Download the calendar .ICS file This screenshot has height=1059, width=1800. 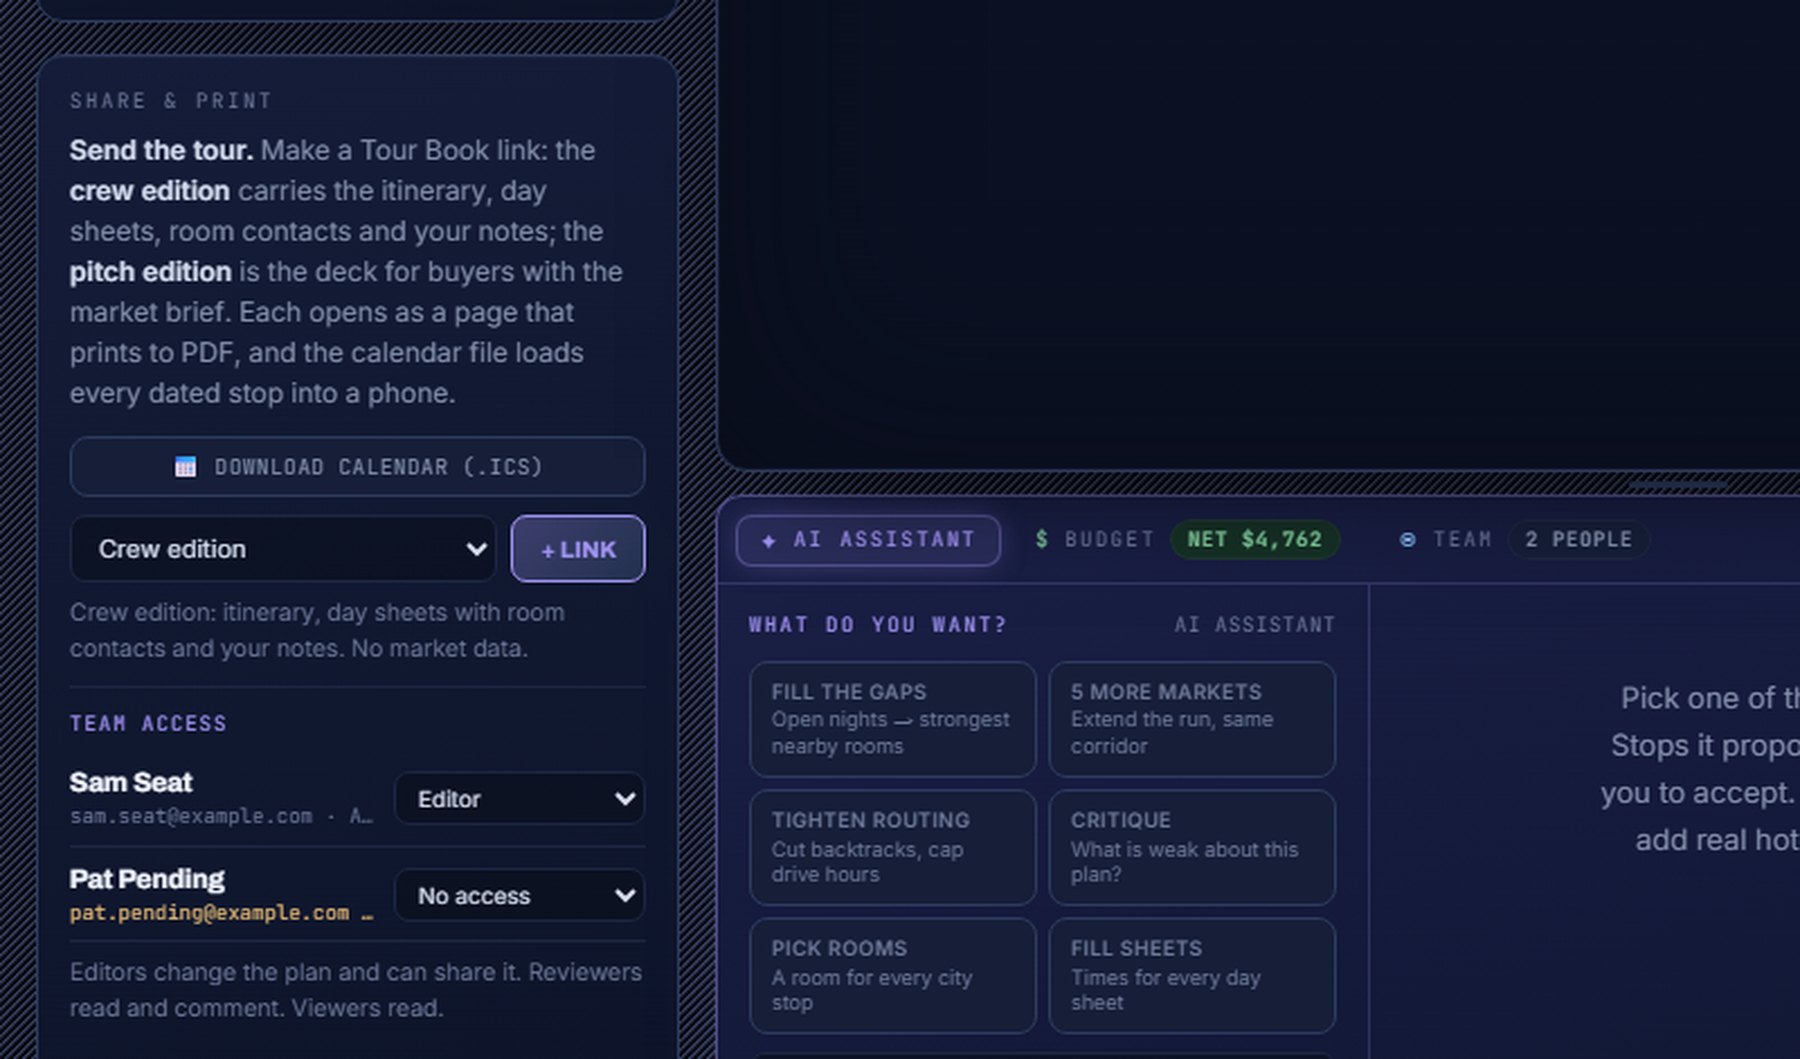click(357, 467)
